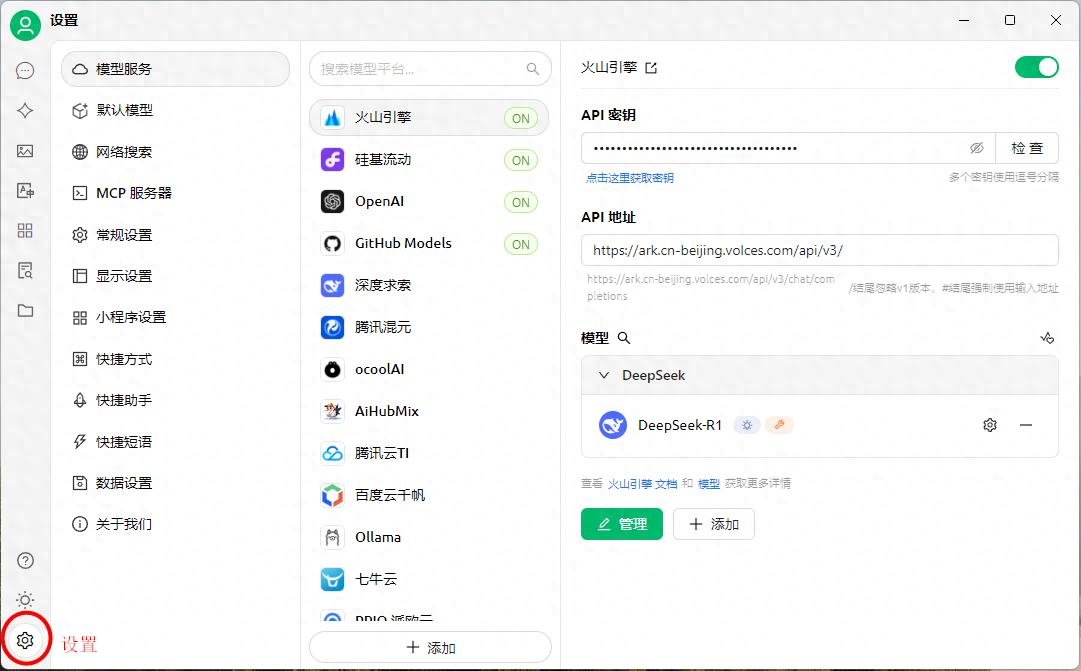1081x671 pixels.
Task: Open the translate sidebar icon
Action: coord(25,190)
